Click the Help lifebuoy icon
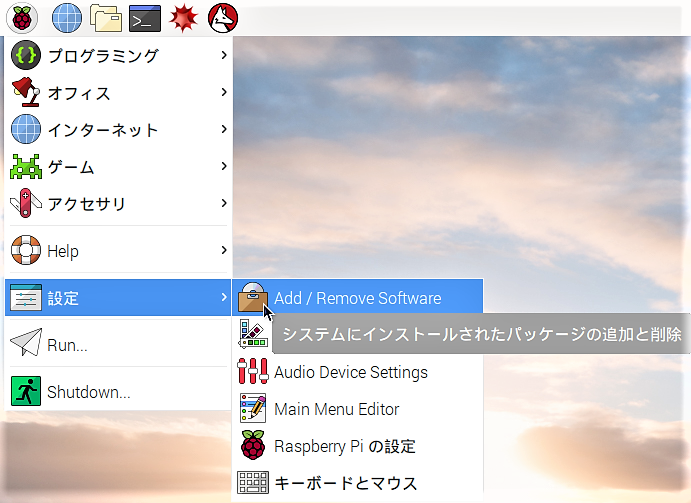The image size is (691, 503). tap(26, 250)
